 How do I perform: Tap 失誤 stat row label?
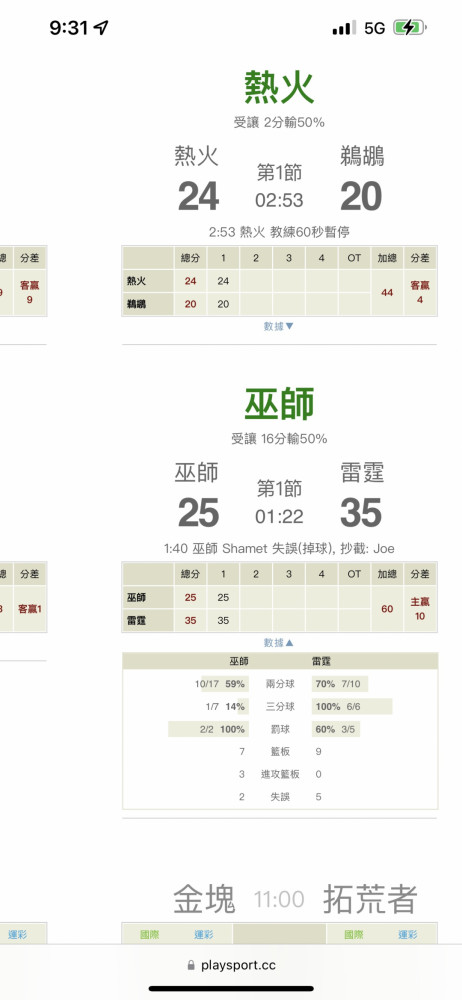pos(279,797)
